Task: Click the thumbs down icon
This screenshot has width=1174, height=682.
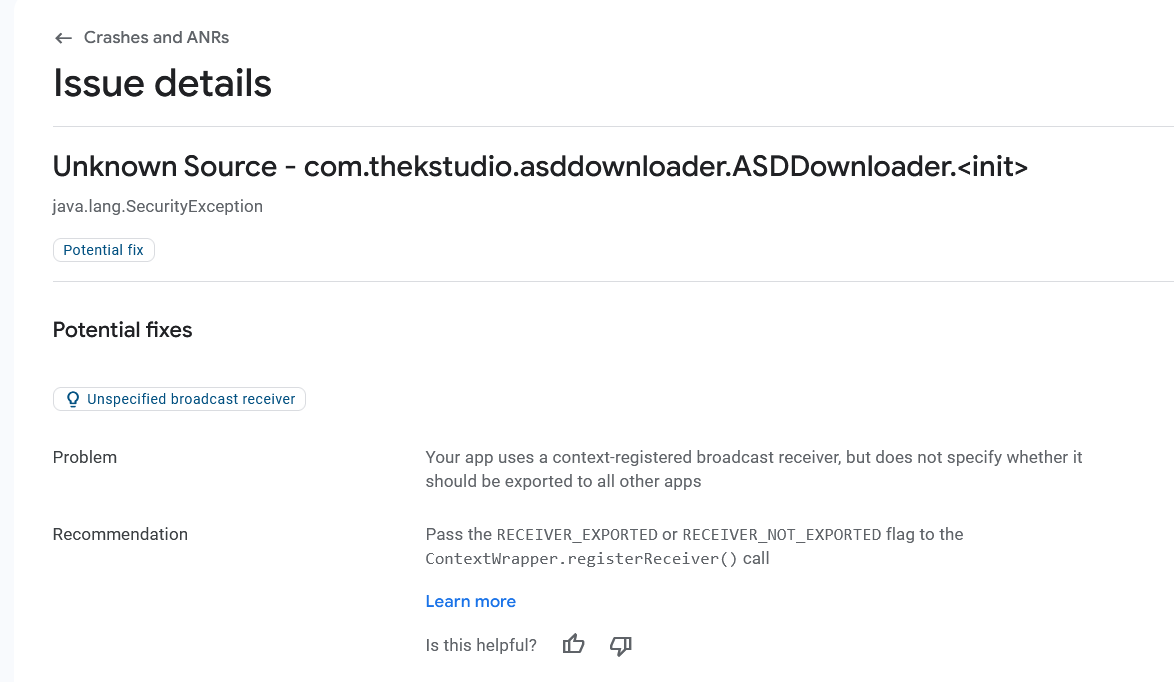Action: (x=621, y=645)
